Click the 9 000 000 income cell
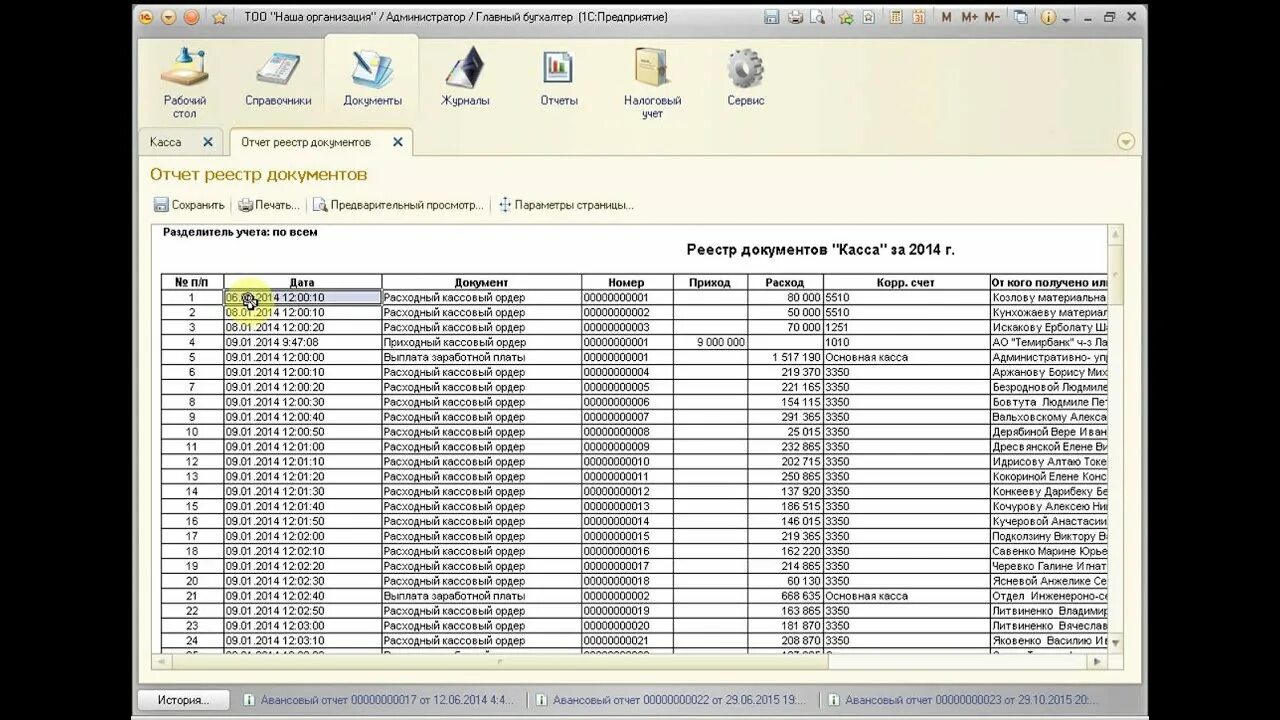 point(710,342)
